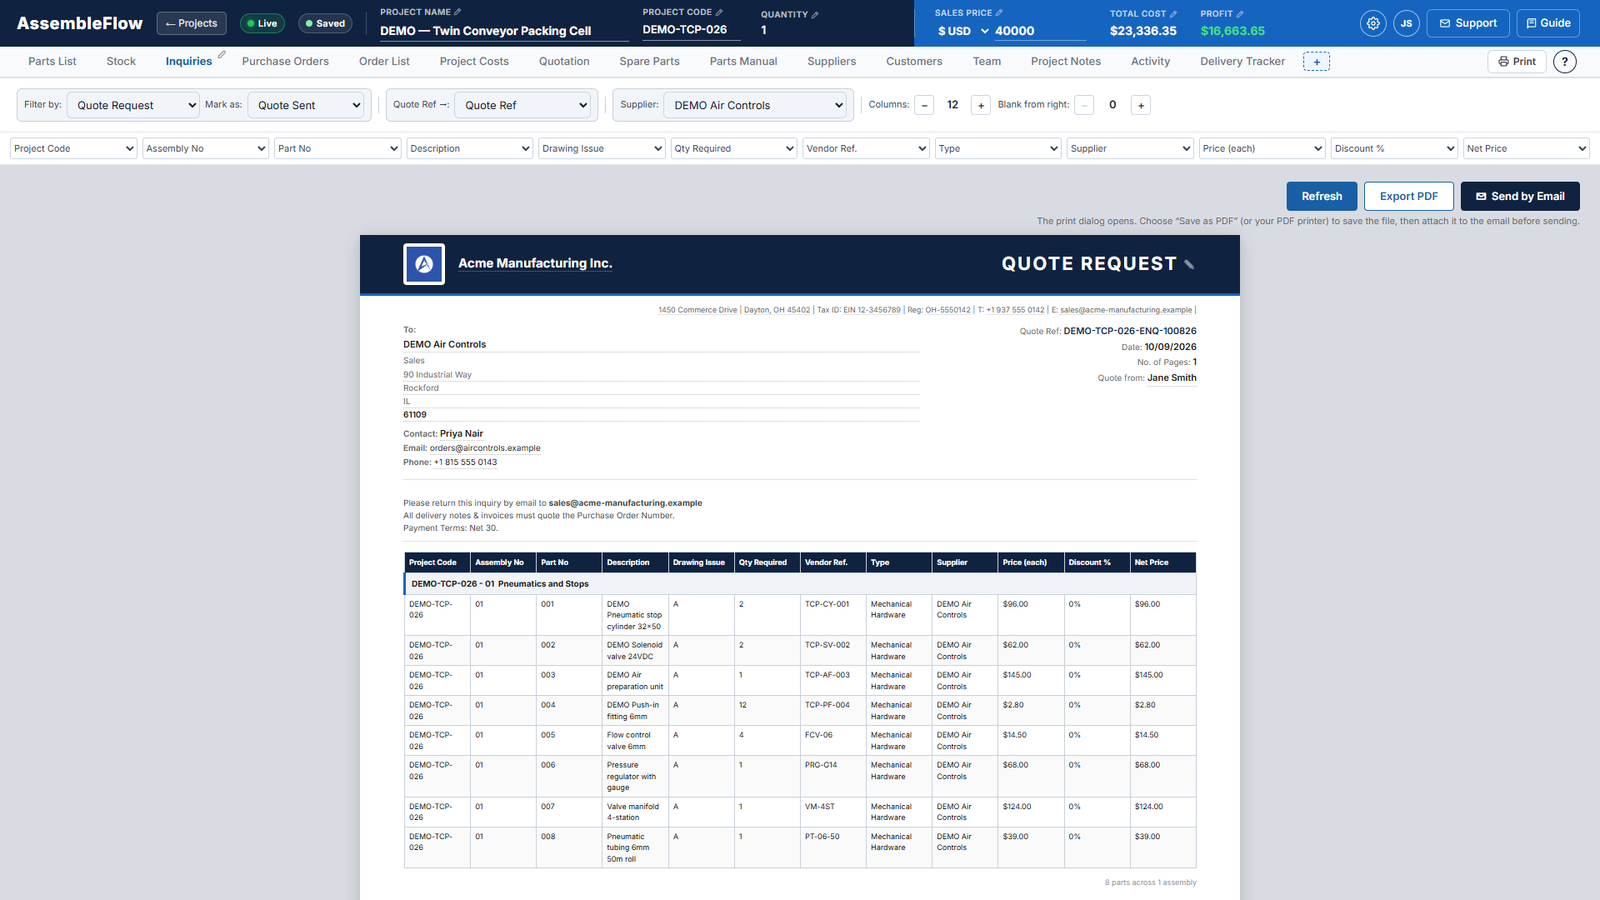The width and height of the screenshot is (1600, 900).
Task: Switch to the Purchase Orders tab
Action: pyautogui.click(x=285, y=61)
